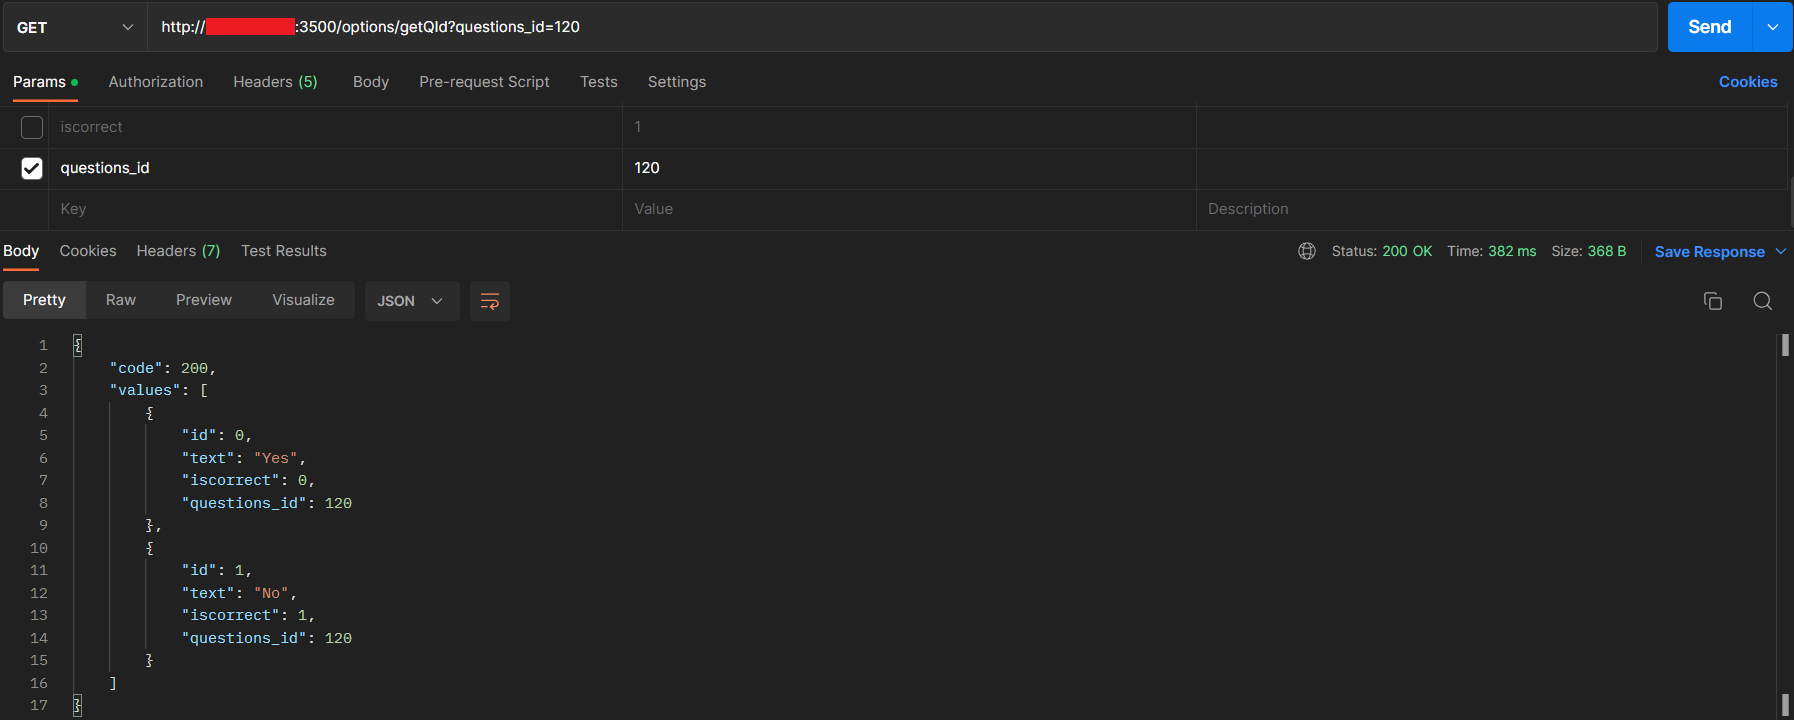Screen dimensions: 1794x720
Task: Copy the response body using copy icon
Action: [x=1712, y=301]
